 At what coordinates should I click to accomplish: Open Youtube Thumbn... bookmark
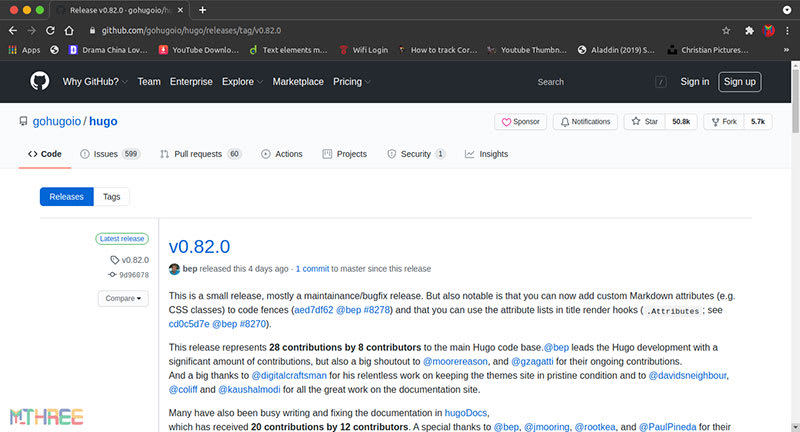click(528, 50)
